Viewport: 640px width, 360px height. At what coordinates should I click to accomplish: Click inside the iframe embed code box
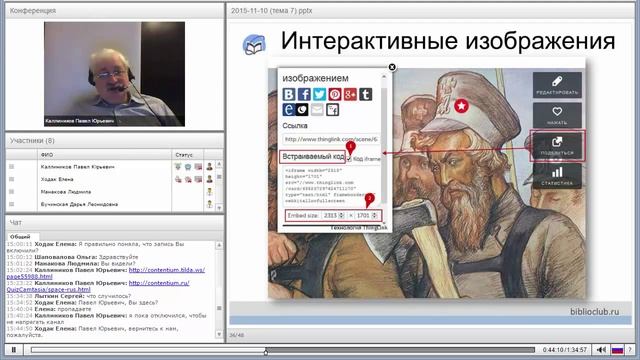(331, 185)
